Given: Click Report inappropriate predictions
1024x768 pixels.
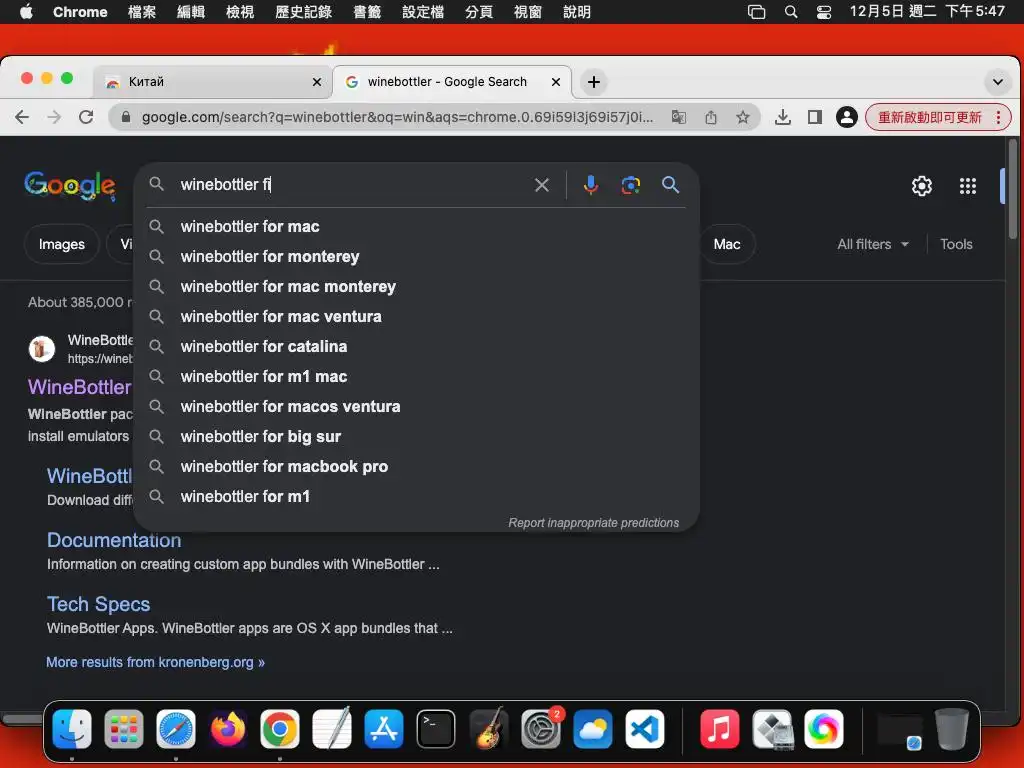Looking at the screenshot, I should [x=594, y=523].
